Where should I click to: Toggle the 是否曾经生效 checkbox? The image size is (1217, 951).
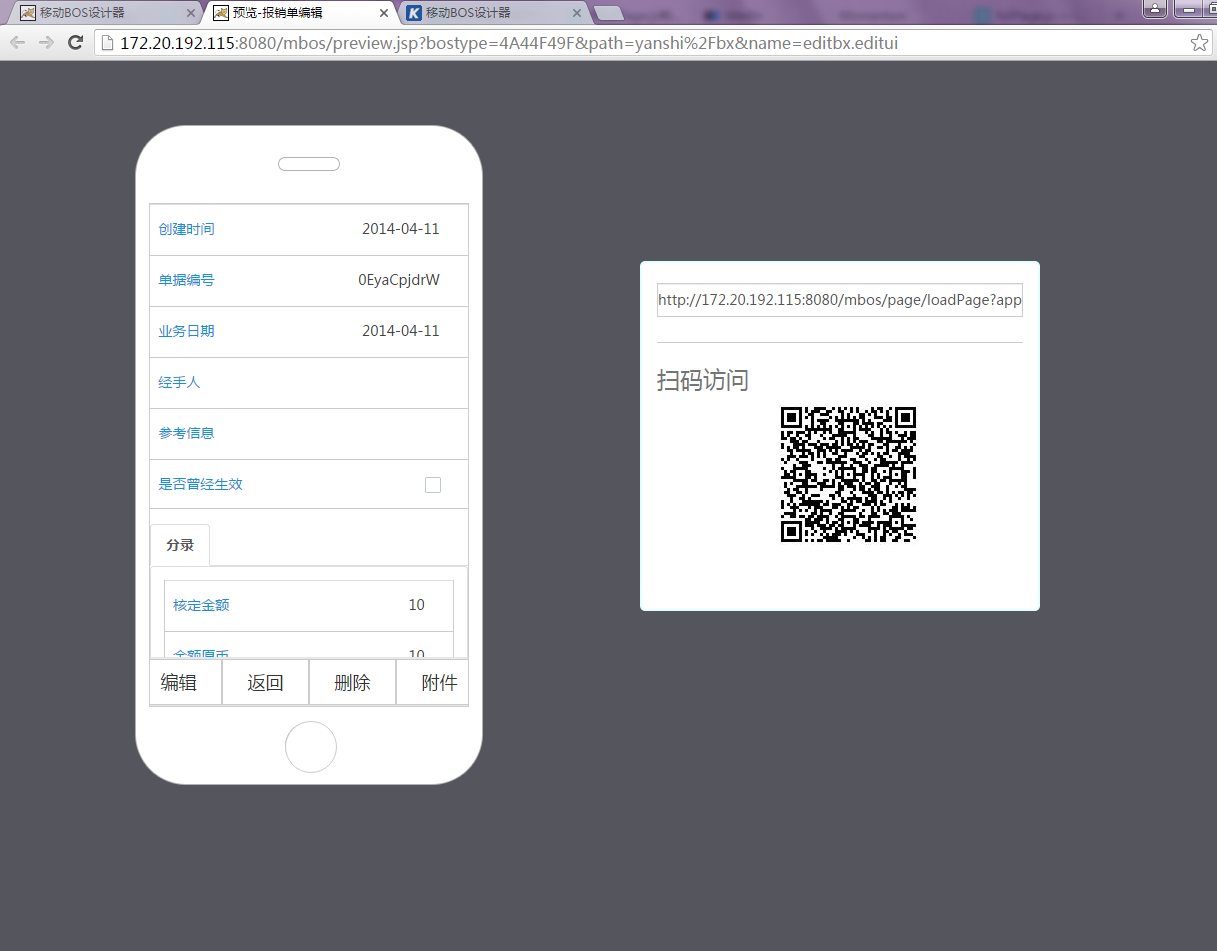(433, 485)
